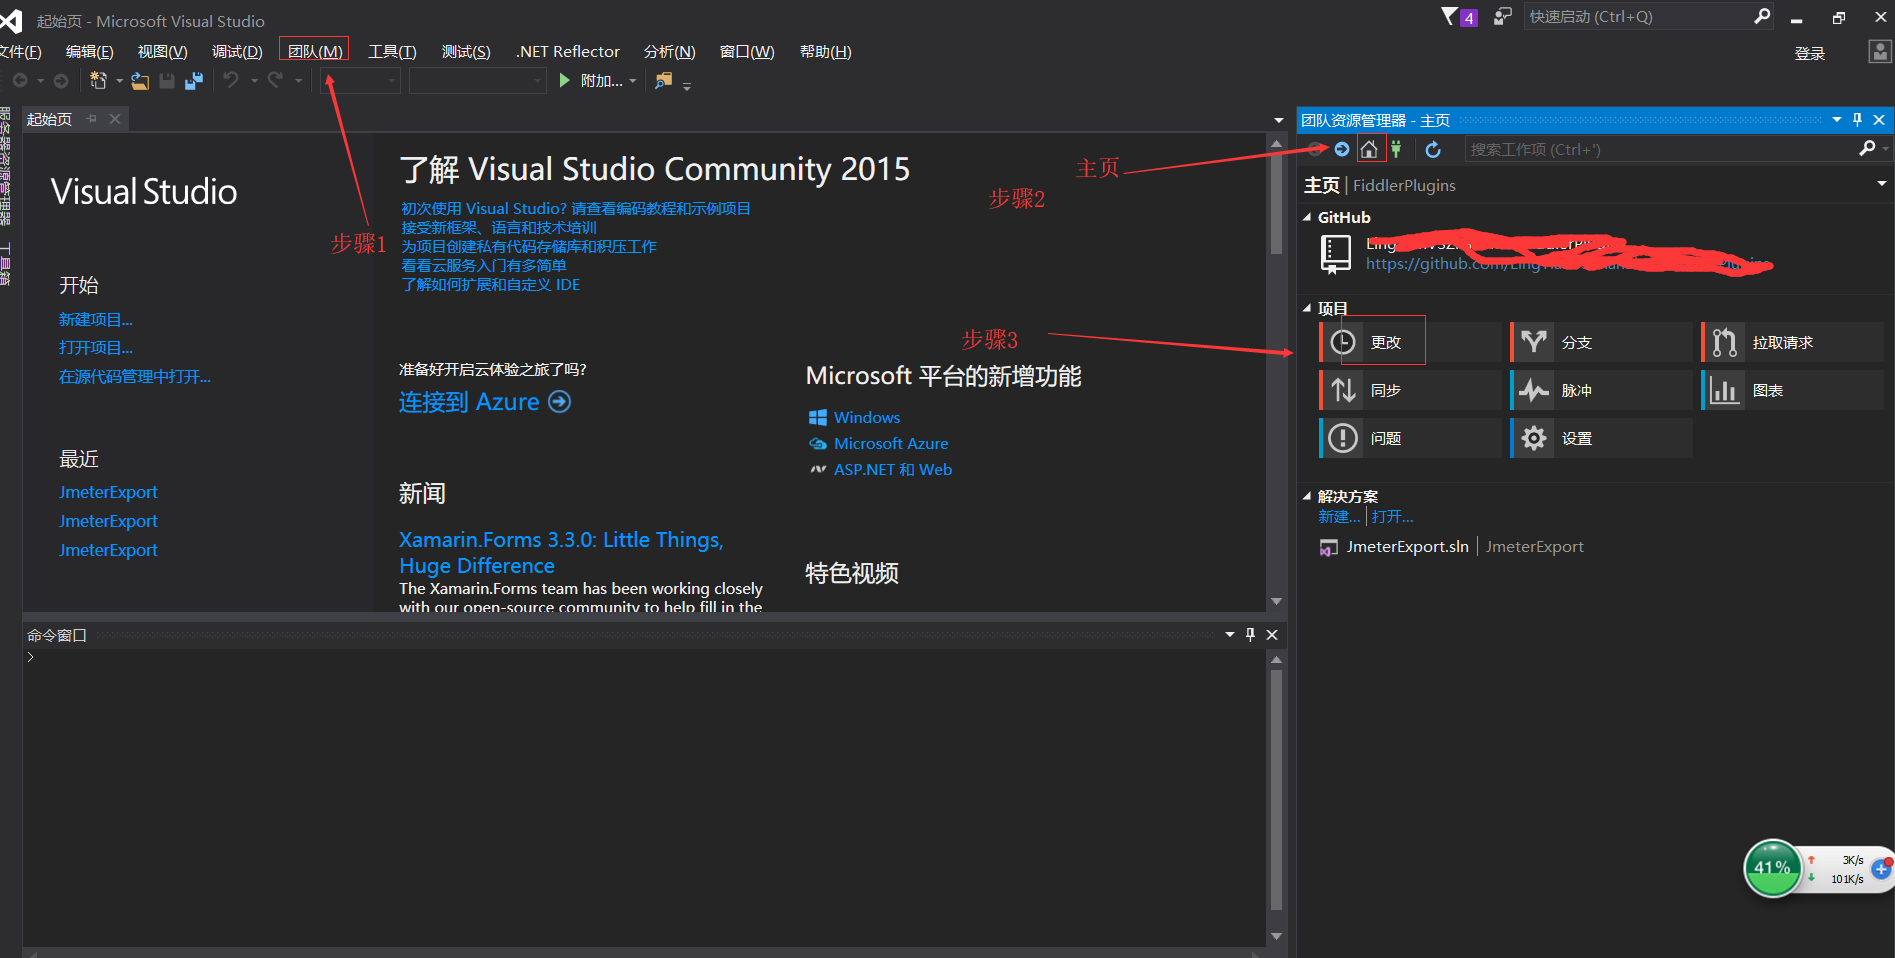Viewport: 1895px width, 958px height.
Task: Click the 命令窗口 vertical scrollbar
Action: click(x=1276, y=790)
